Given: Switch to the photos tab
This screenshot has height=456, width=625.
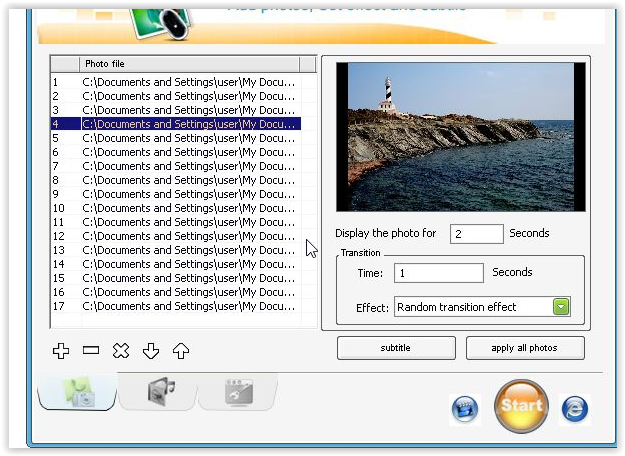Looking at the screenshot, I should pyautogui.click(x=77, y=391).
